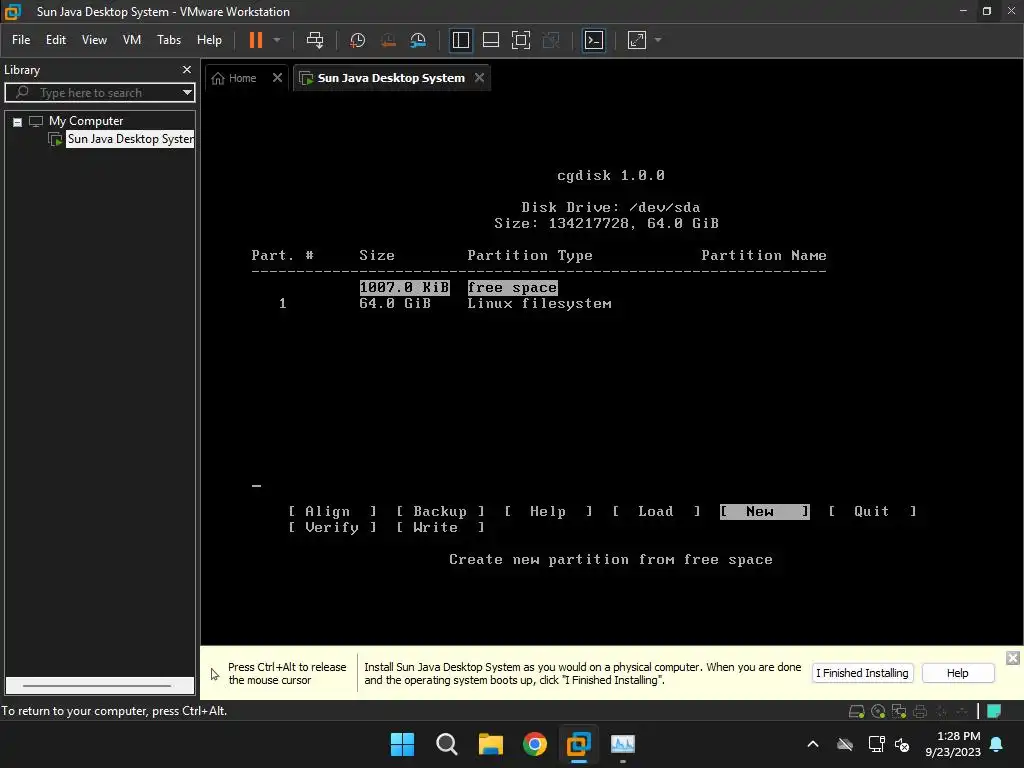
Task: Toggle the thumbnail bar view
Action: (490, 40)
